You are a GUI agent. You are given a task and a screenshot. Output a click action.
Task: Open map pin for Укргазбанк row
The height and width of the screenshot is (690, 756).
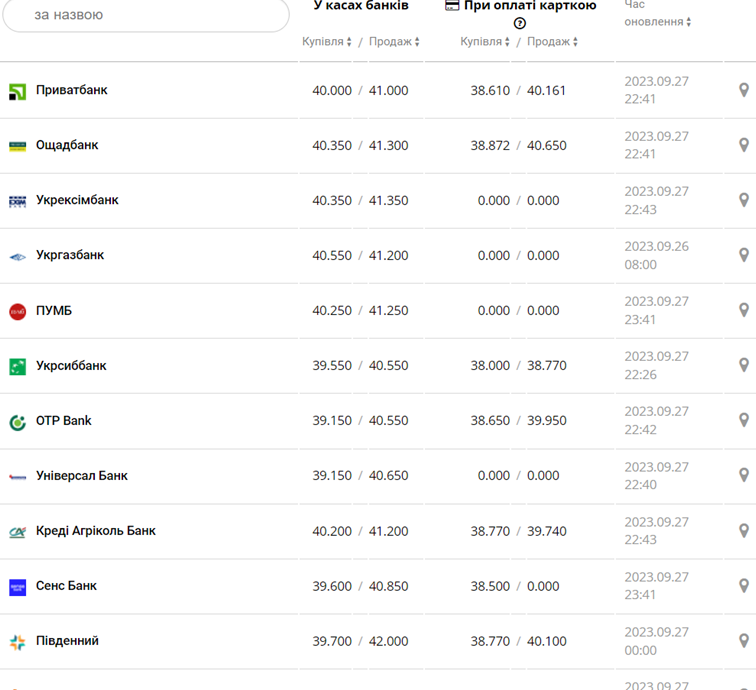click(x=743, y=256)
